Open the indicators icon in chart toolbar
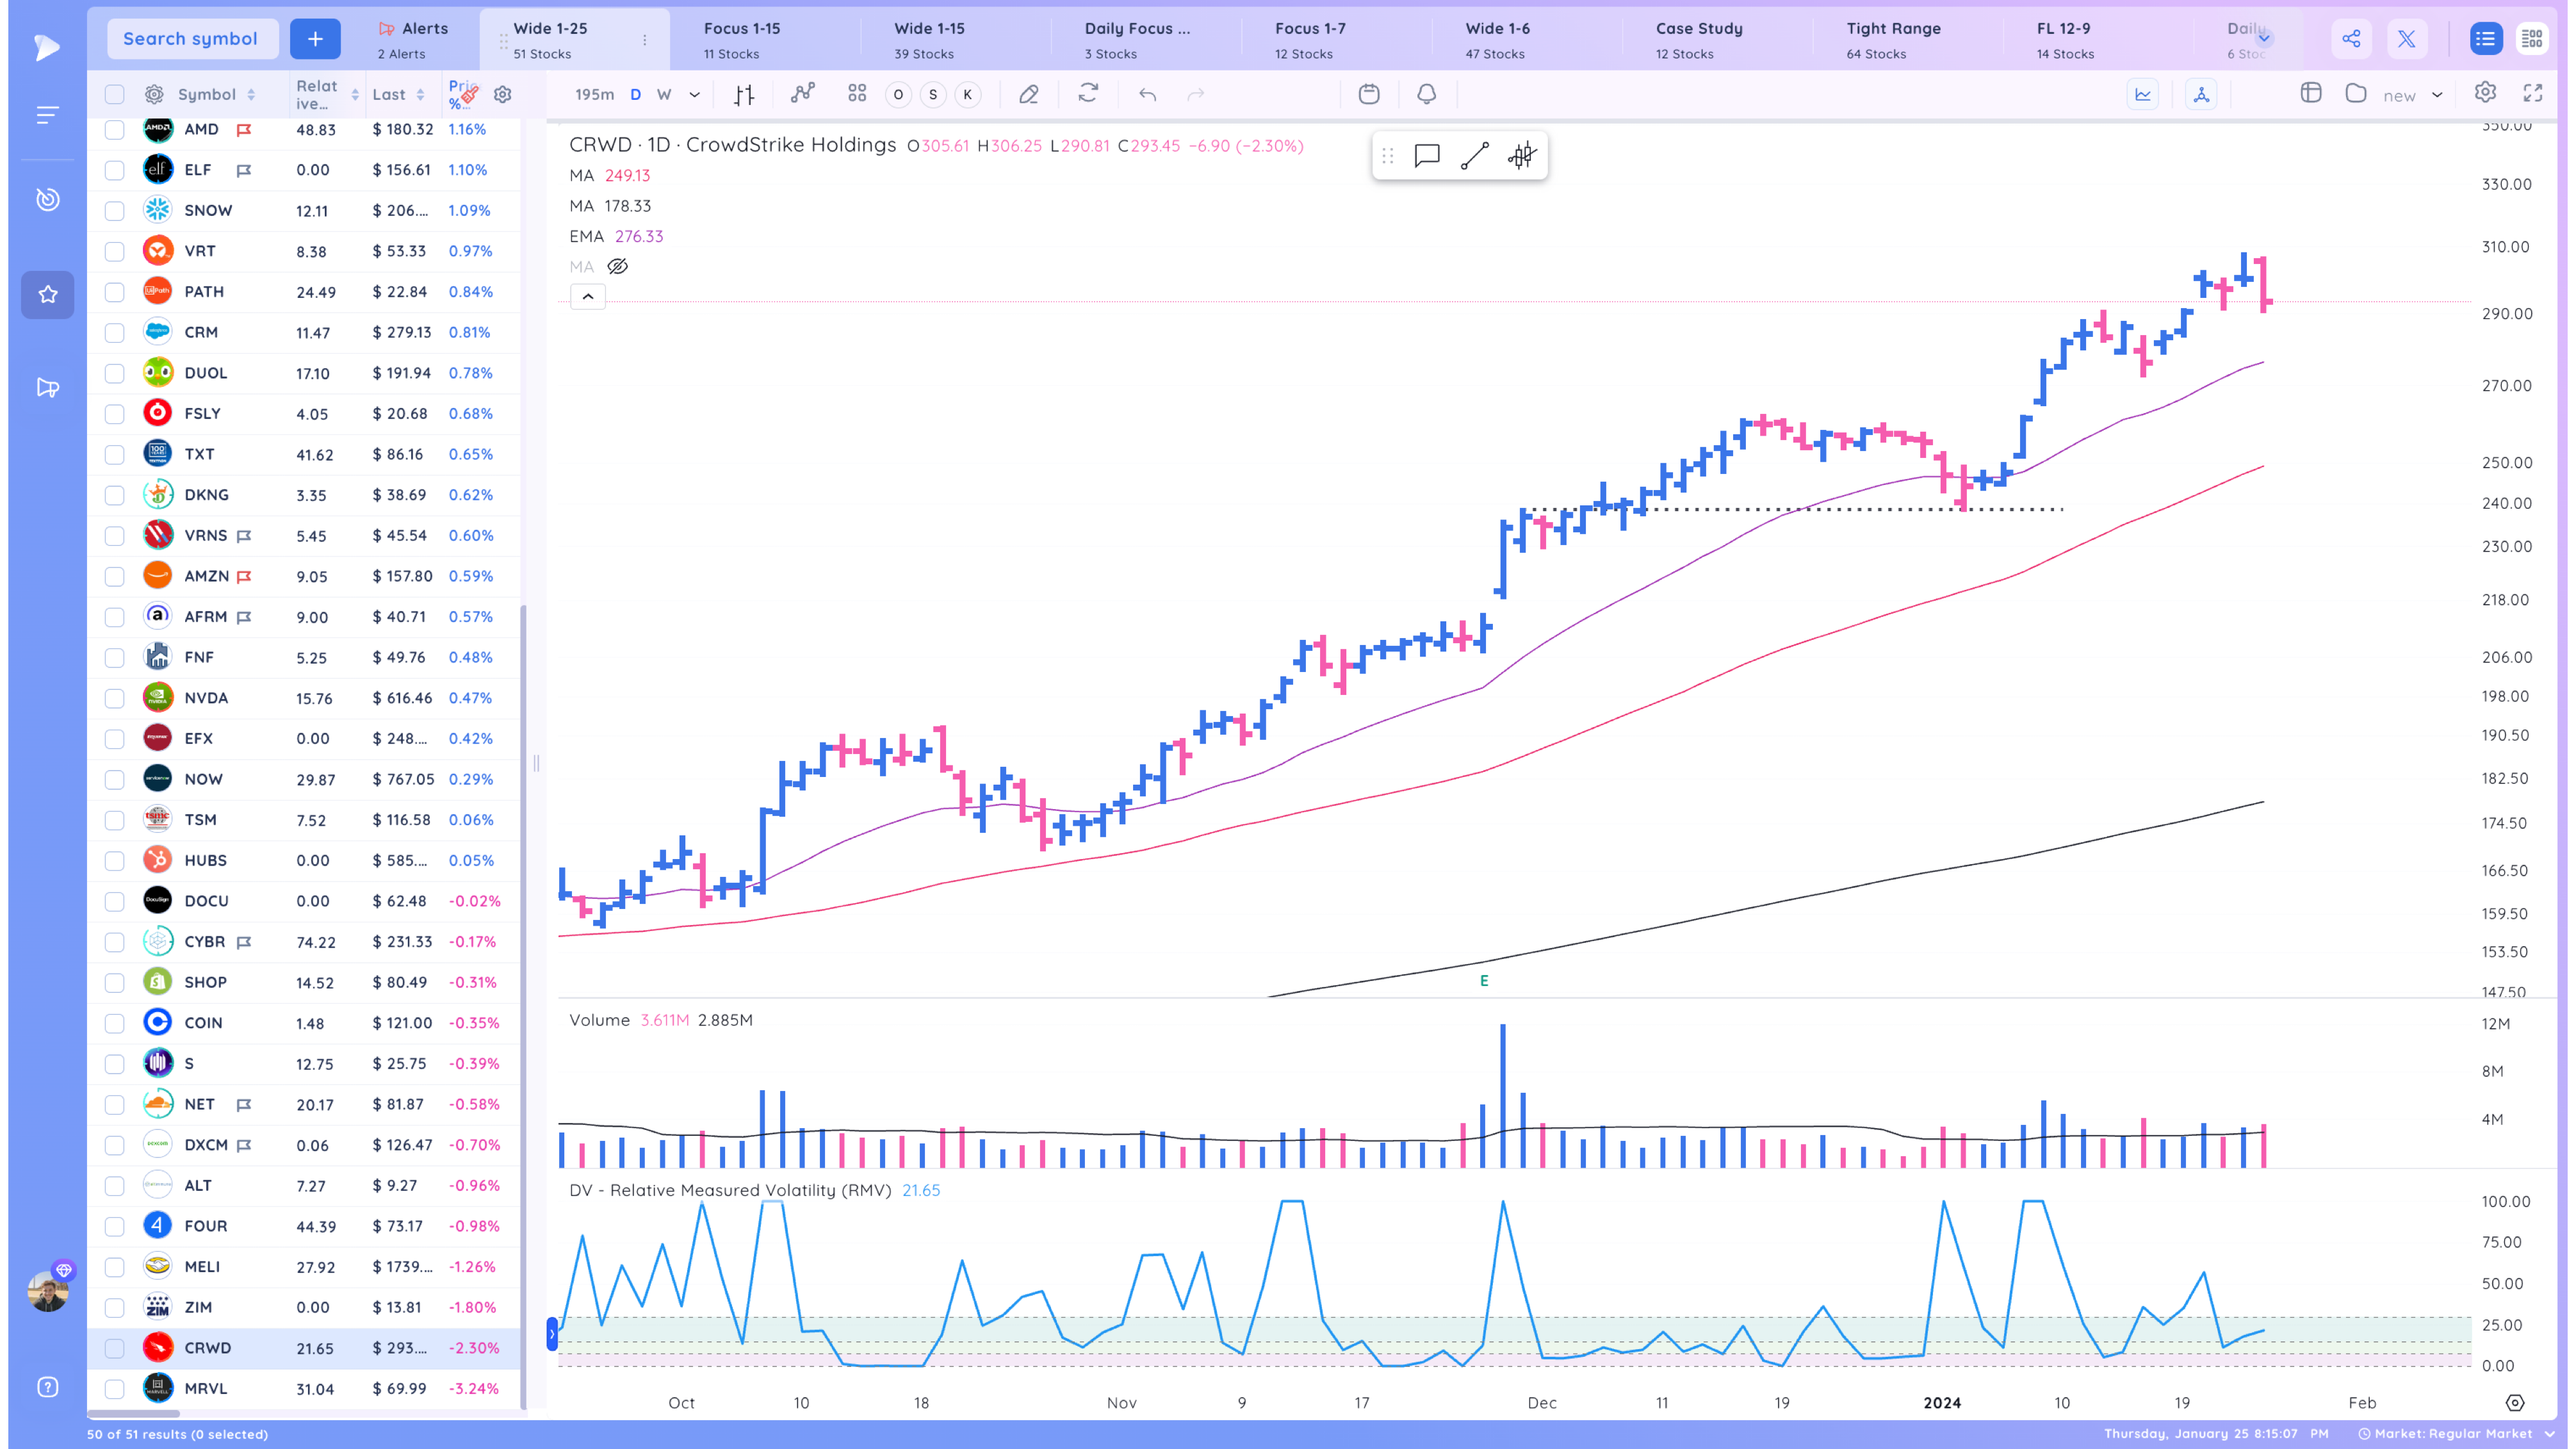Screen dimensions: 2576x1449 (802, 94)
